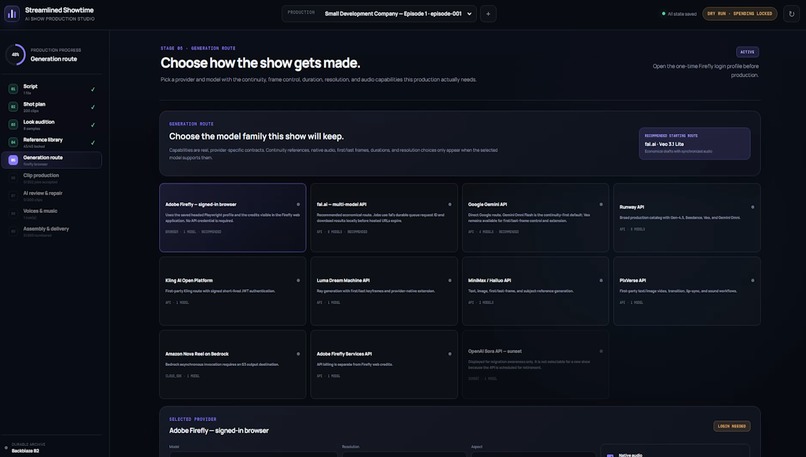Select Amazon Nova Reel on Bedrock card
806x457 pixels.
click(232, 364)
